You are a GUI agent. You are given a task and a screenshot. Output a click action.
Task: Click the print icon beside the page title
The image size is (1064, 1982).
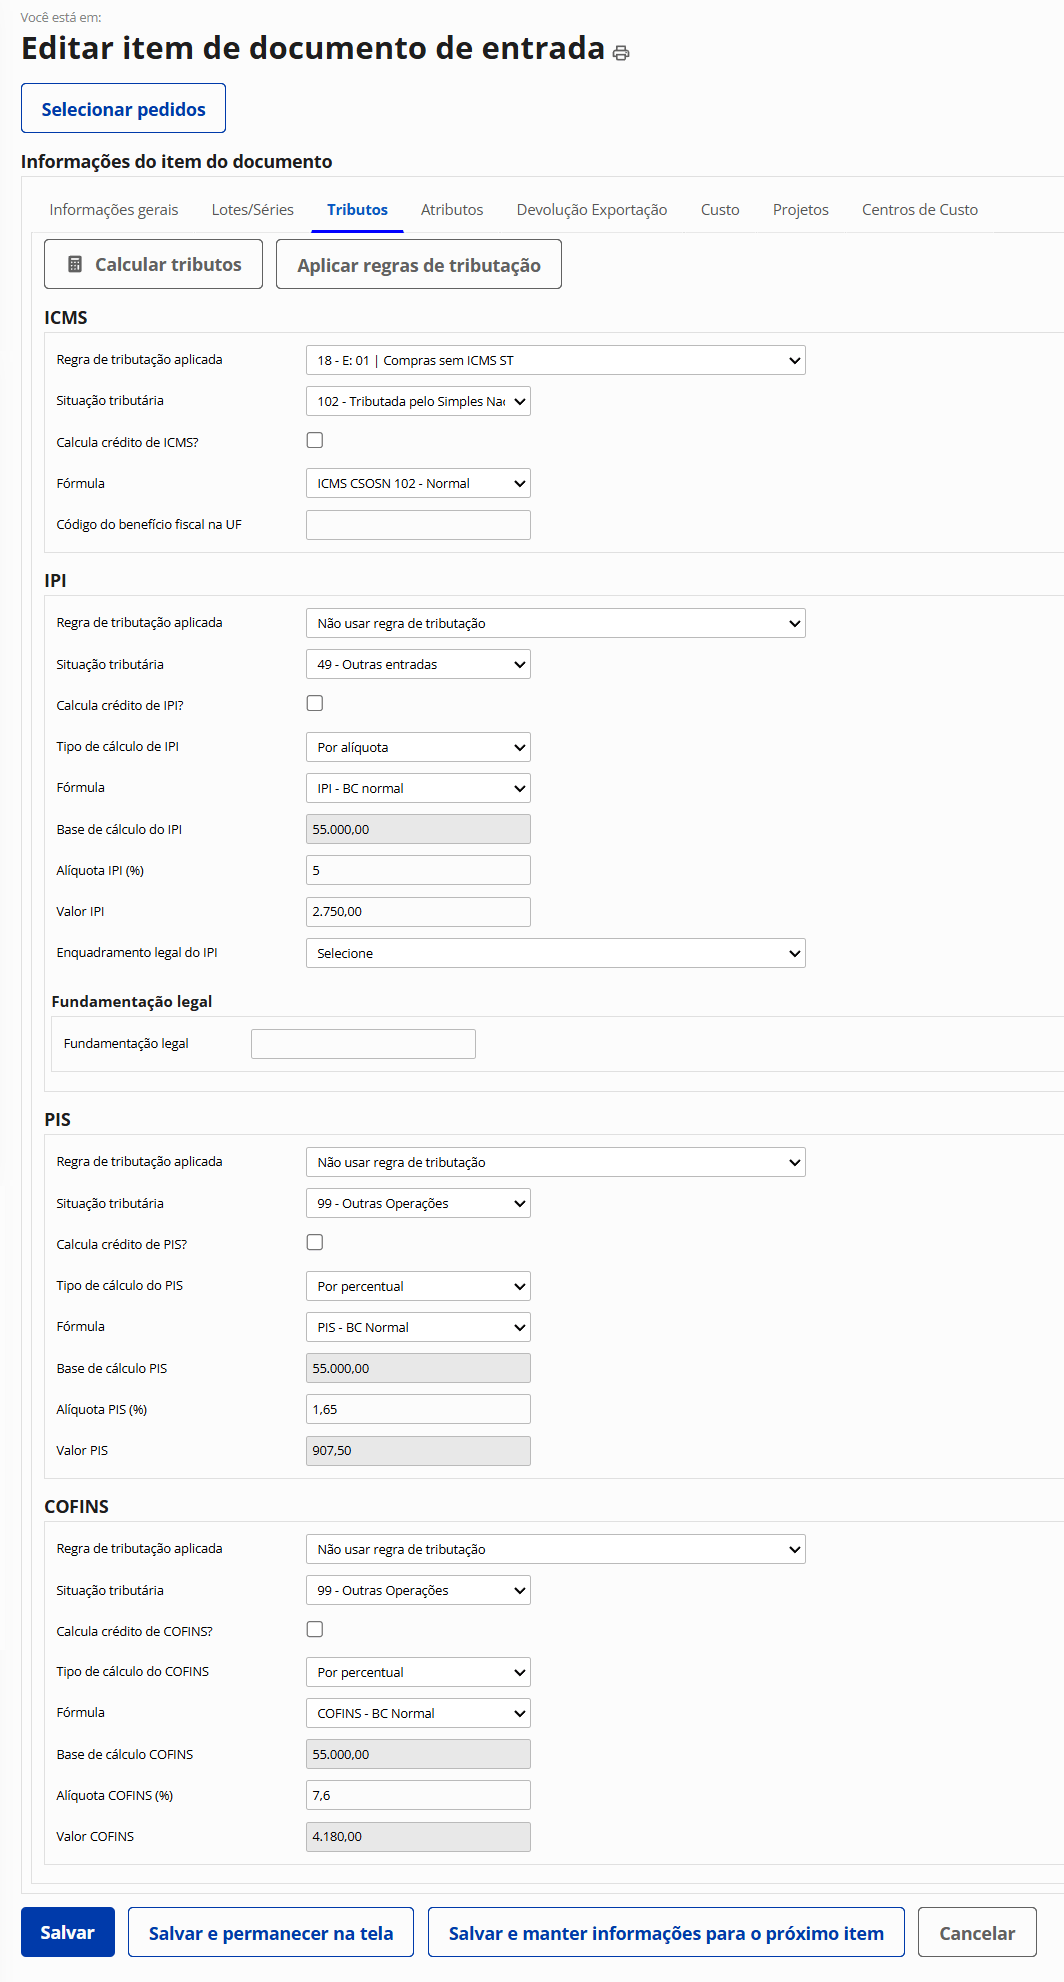[621, 53]
